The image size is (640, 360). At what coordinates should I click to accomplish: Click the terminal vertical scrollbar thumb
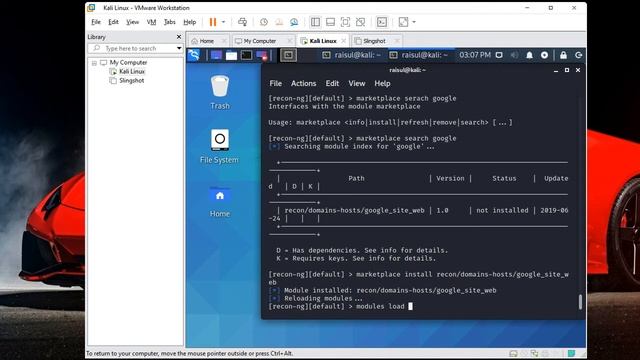click(x=580, y=302)
